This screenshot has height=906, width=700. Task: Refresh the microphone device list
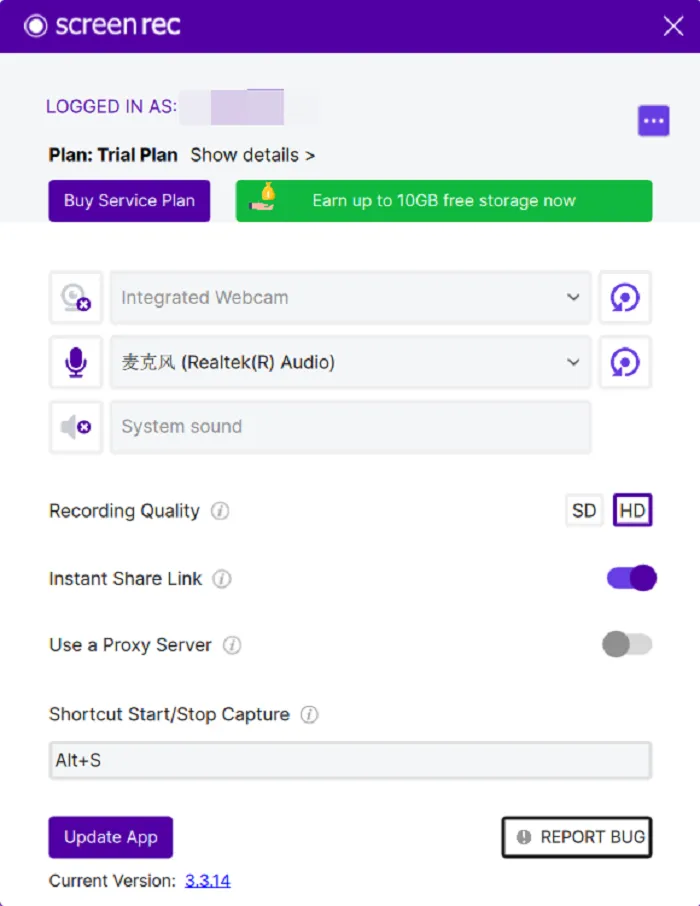(x=625, y=362)
